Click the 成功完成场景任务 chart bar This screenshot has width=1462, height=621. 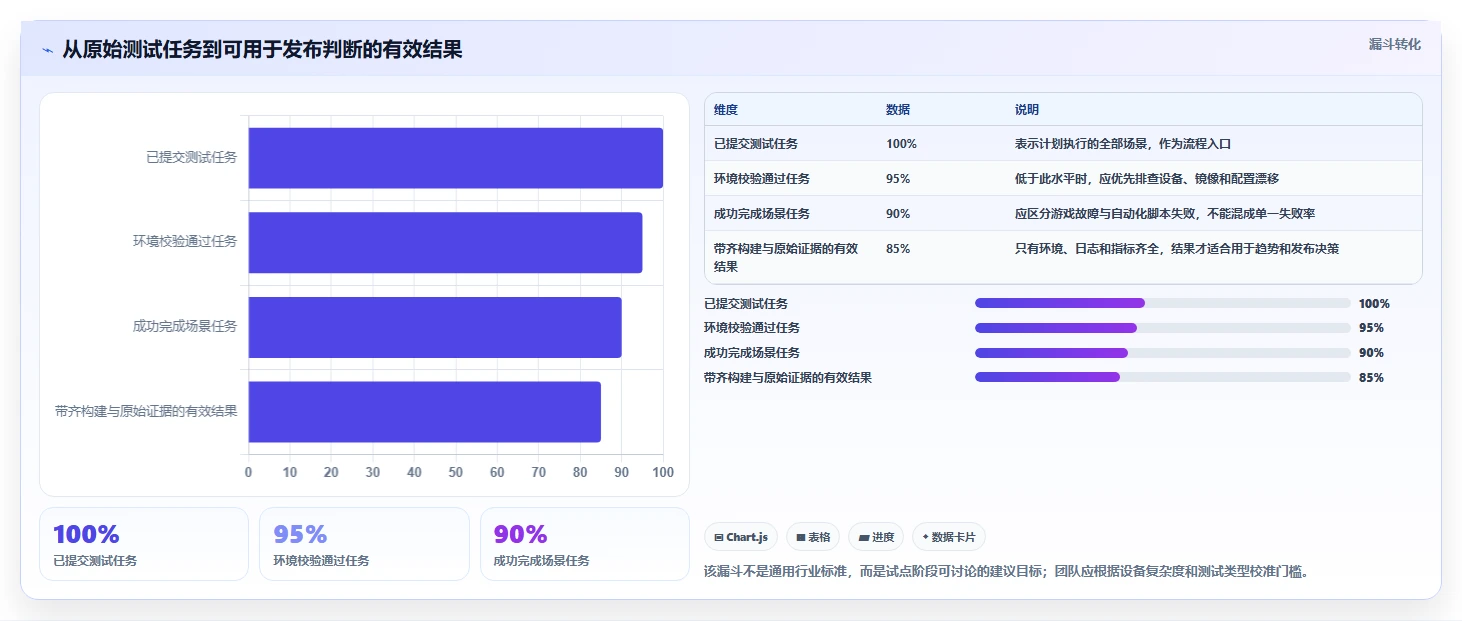pos(435,327)
